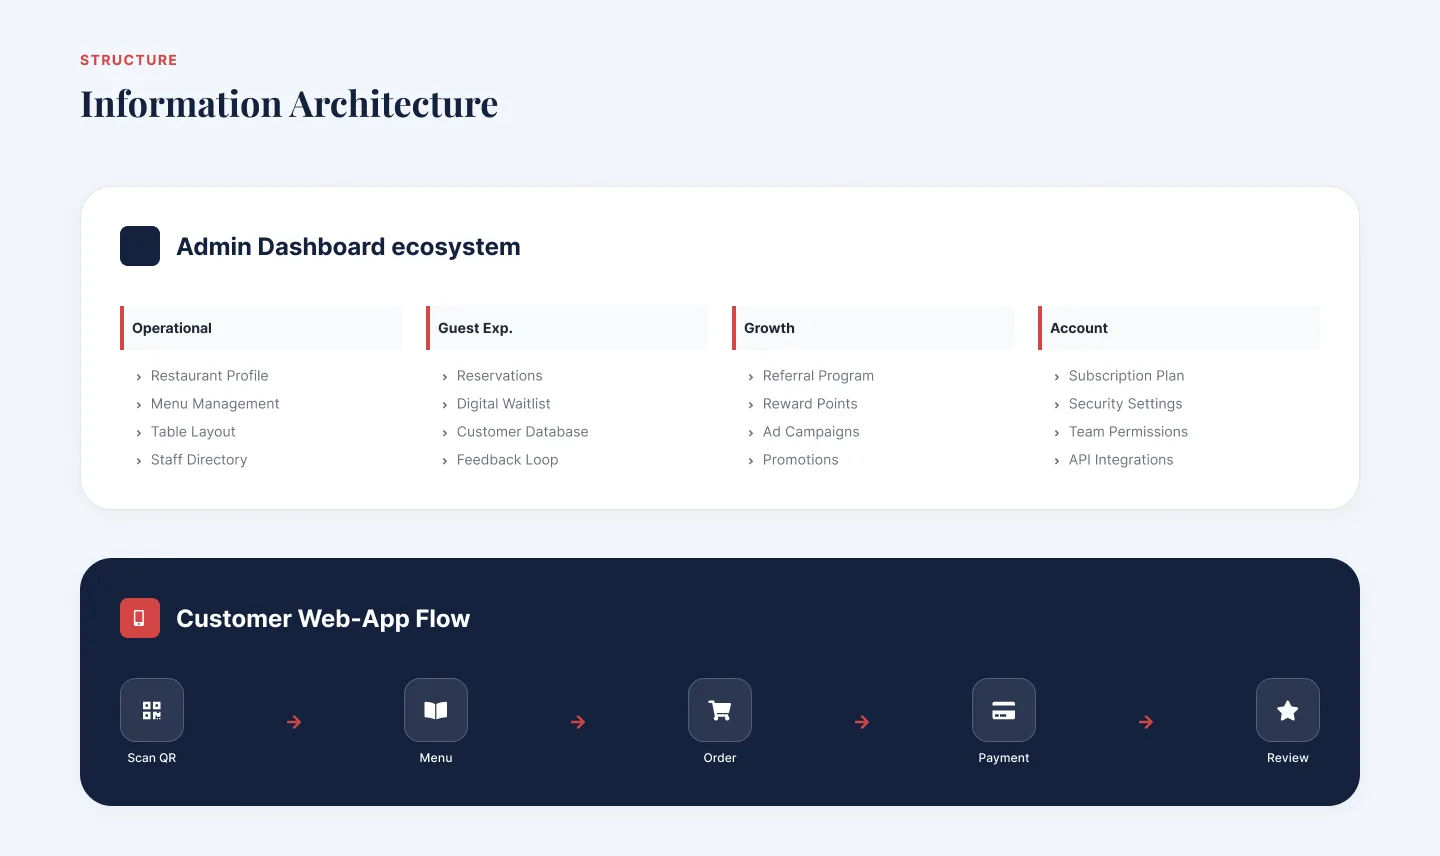Click the 'Scan QR' step label
The image size is (1440, 856).
[152, 758]
